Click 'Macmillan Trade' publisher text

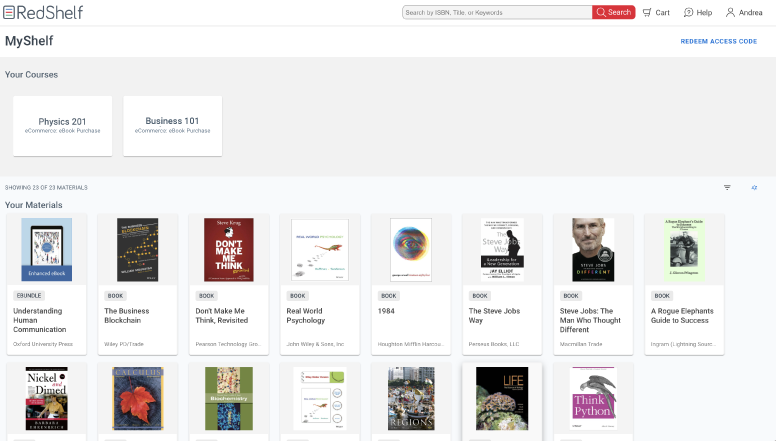pos(581,344)
